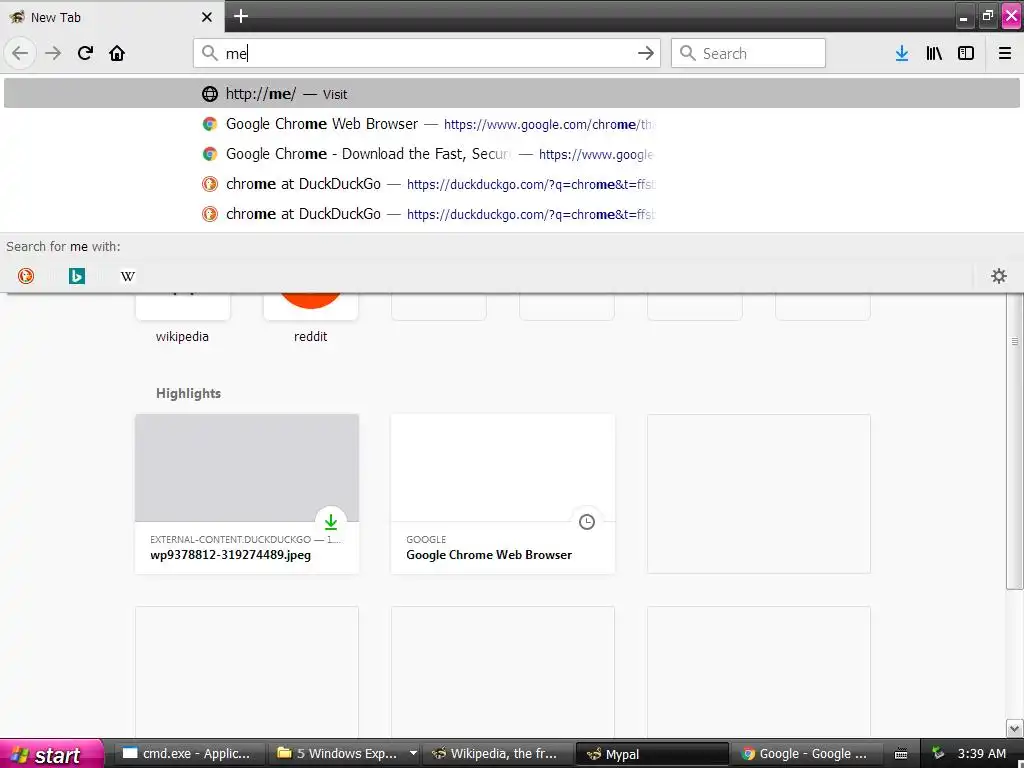The width and height of the screenshot is (1024, 768).
Task: Click the green download badge on jpeg card
Action: coord(330,521)
